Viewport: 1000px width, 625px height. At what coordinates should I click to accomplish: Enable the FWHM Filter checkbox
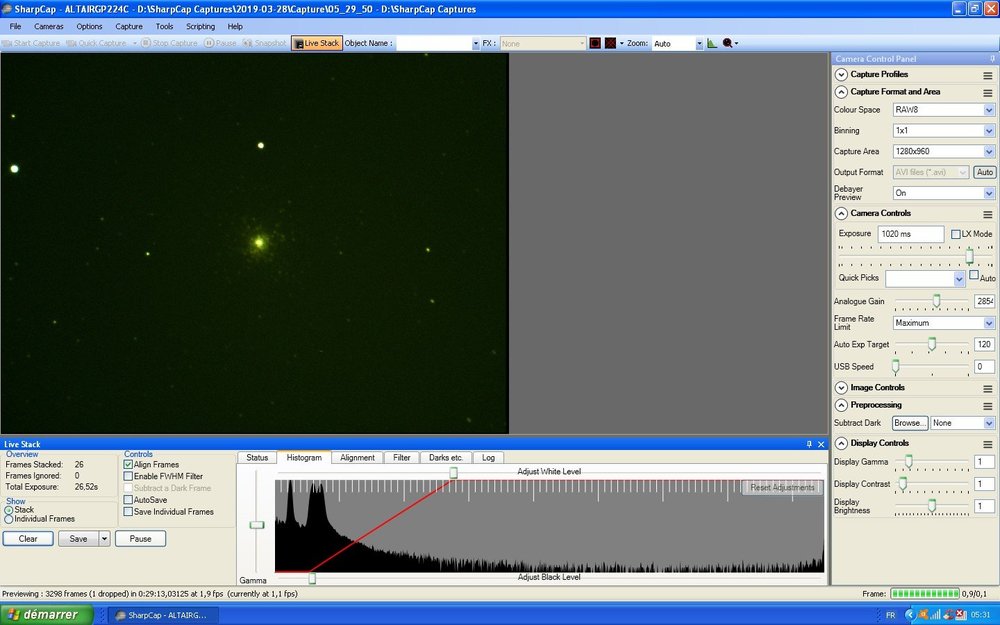pyautogui.click(x=128, y=477)
